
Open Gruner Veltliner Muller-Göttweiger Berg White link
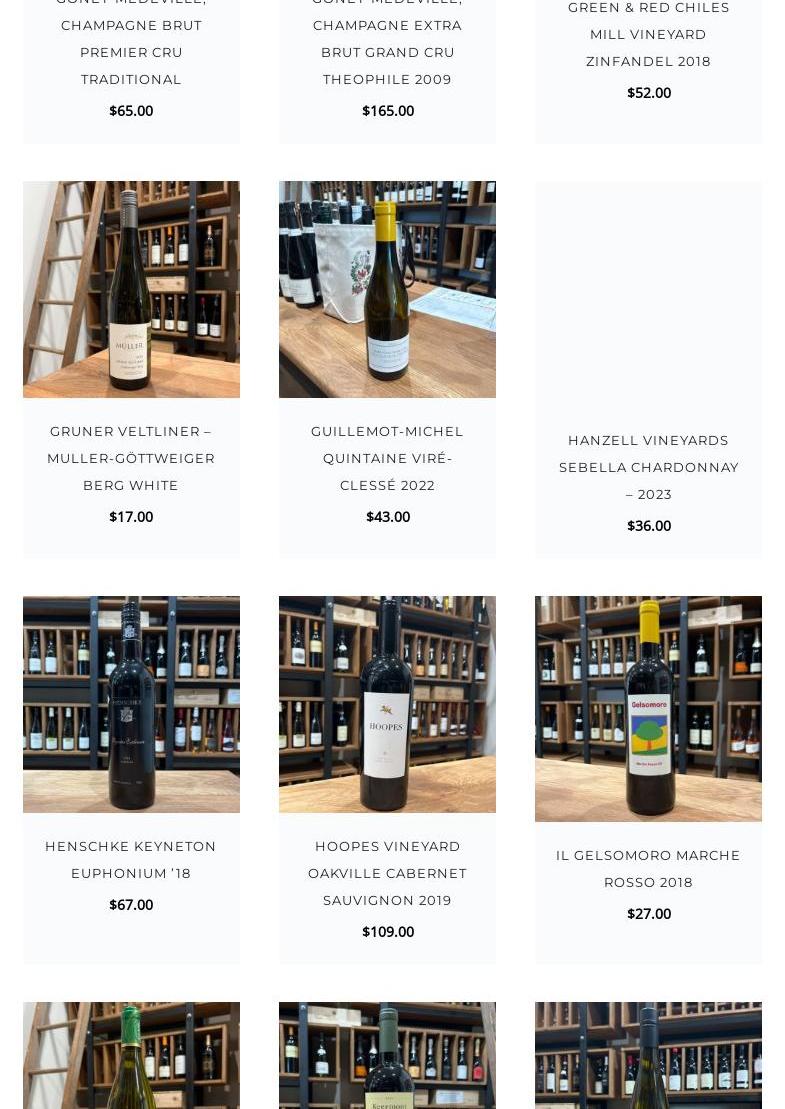131,458
